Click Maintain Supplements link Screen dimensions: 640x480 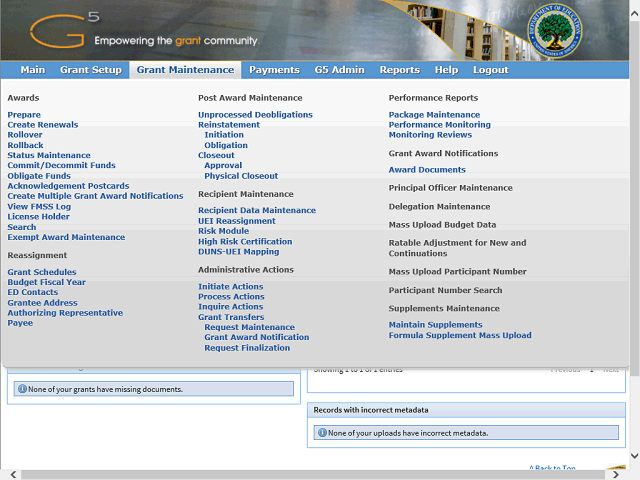(x=436, y=325)
